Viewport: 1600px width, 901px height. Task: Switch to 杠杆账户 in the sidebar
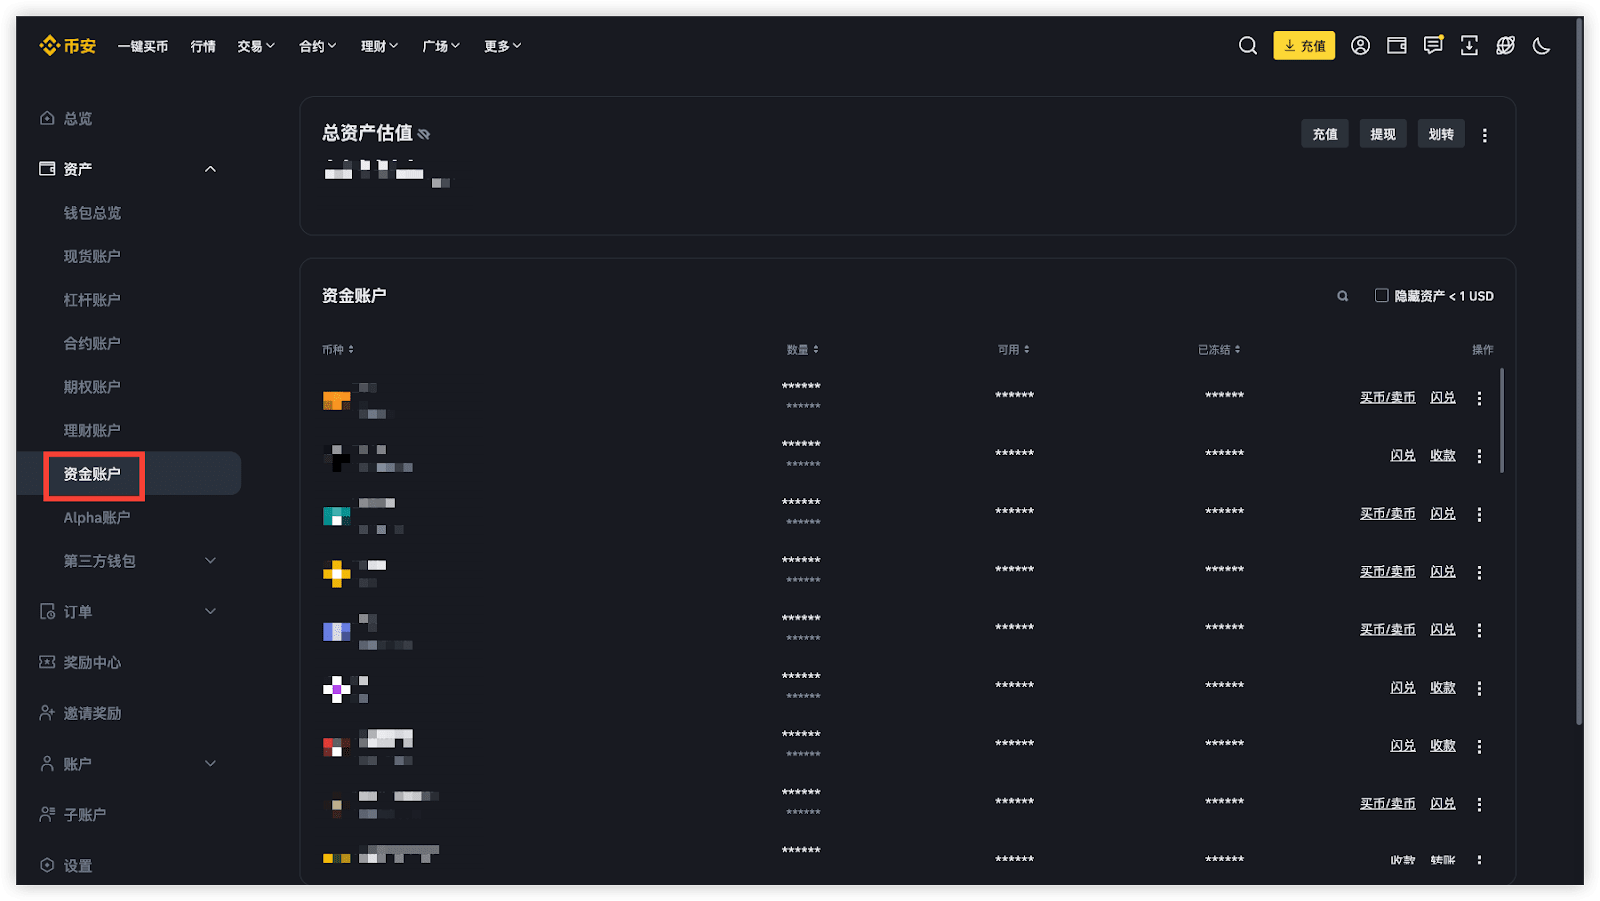[92, 300]
